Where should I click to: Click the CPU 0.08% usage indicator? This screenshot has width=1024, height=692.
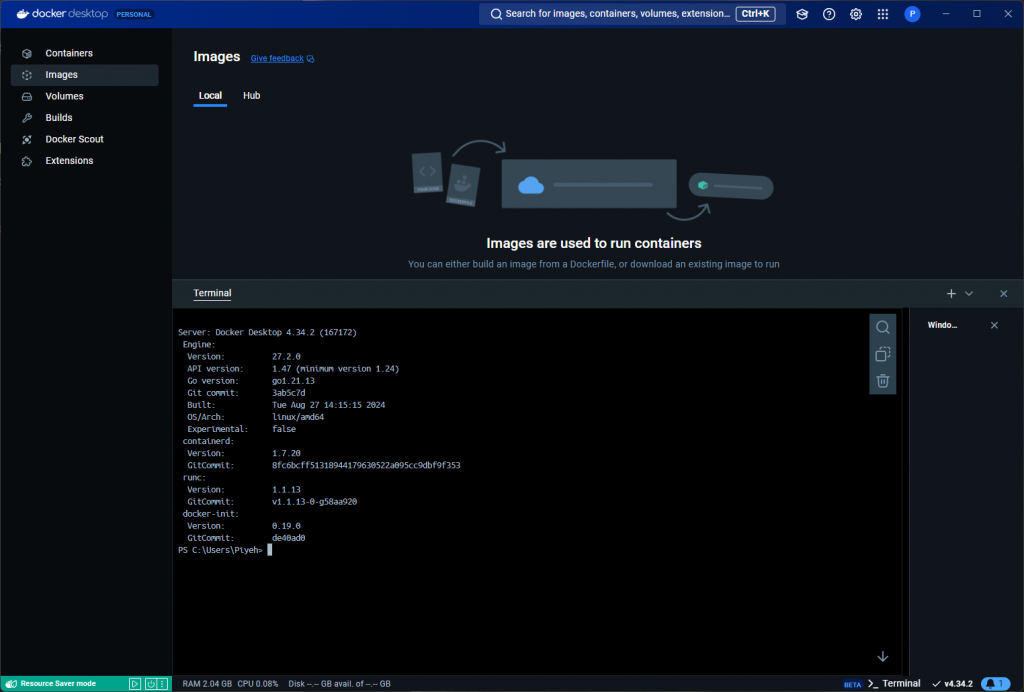click(258, 684)
